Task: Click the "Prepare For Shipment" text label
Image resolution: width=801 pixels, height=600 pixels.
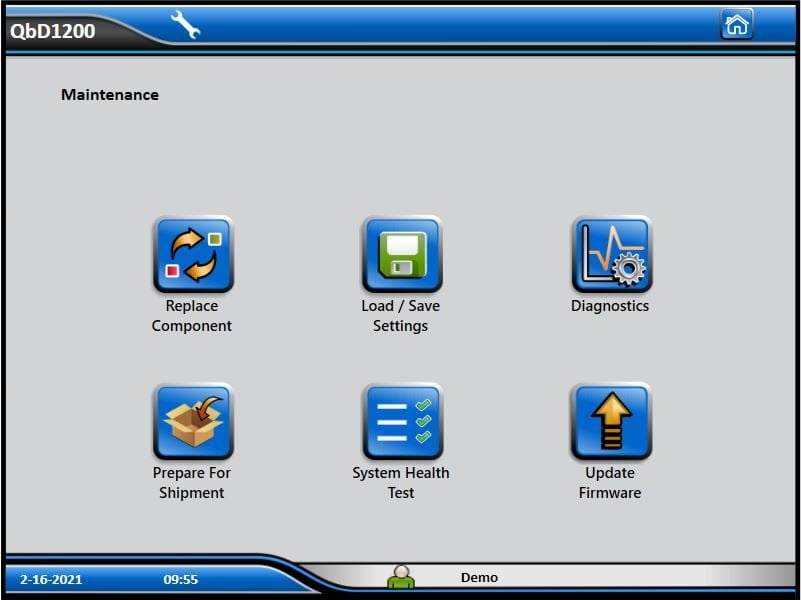Action: 192,483
